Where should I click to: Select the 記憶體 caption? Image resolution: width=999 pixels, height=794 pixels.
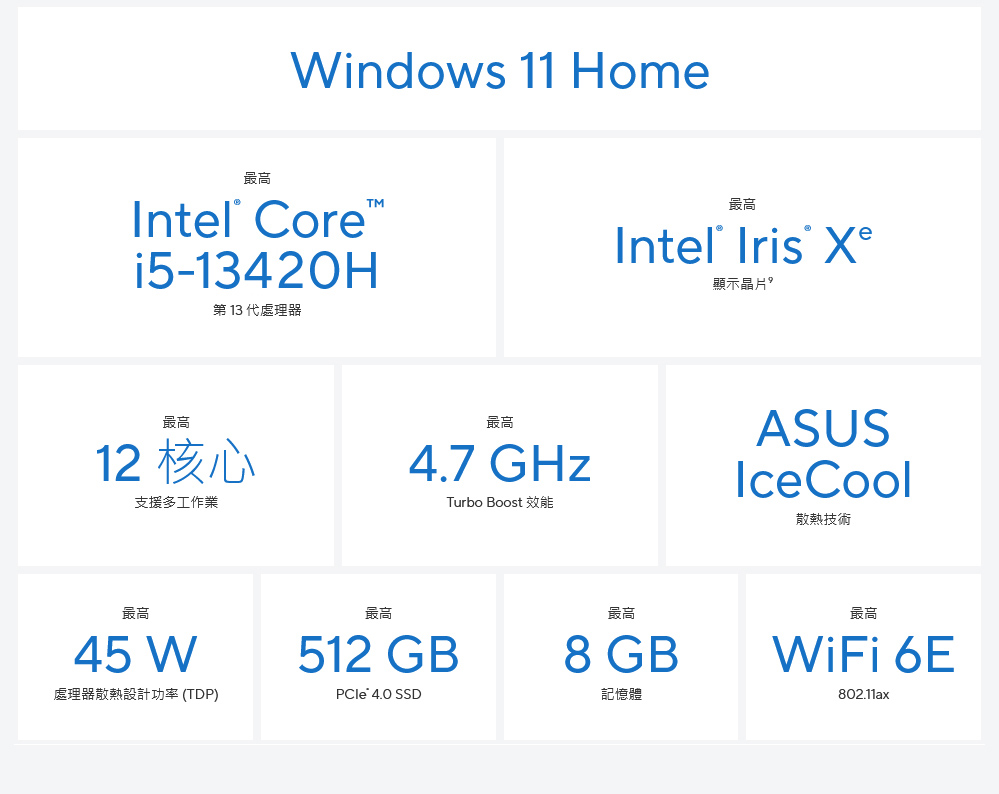click(x=621, y=694)
